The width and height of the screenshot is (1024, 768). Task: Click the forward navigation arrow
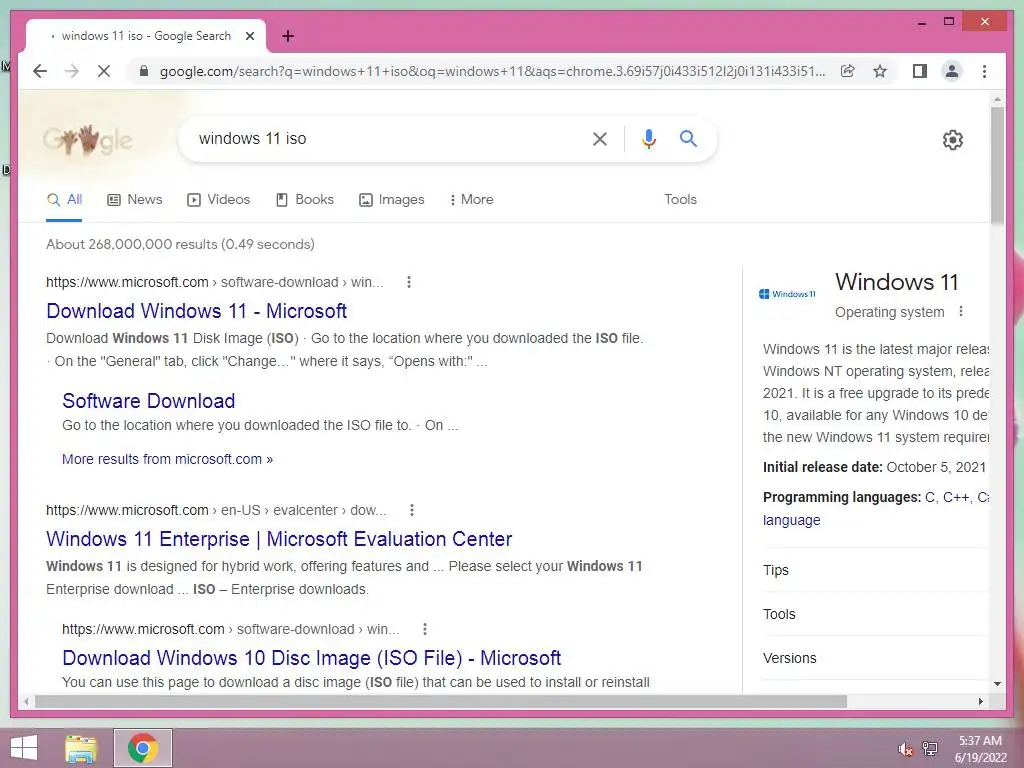(72, 71)
